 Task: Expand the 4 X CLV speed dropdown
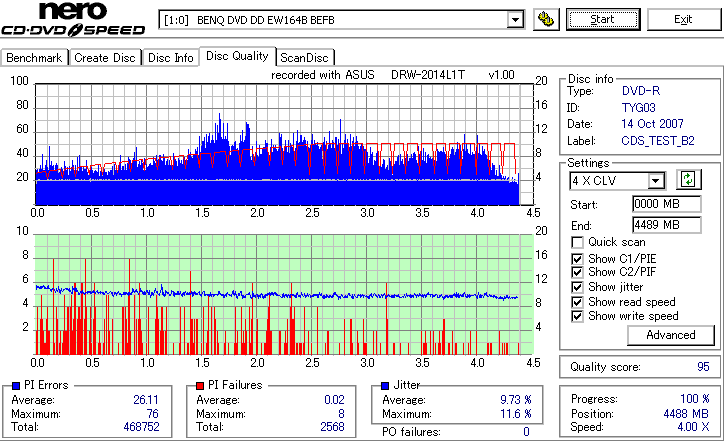pos(656,181)
